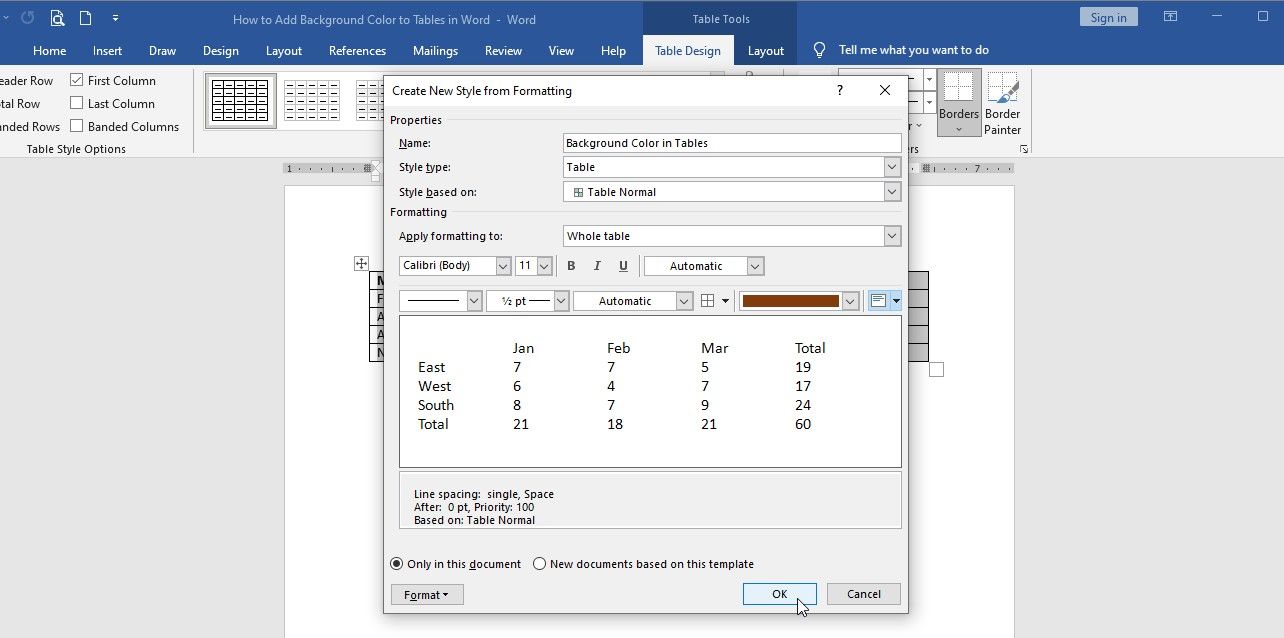Click the table move handle icon
This screenshot has height=638, width=1284.
[x=361, y=264]
